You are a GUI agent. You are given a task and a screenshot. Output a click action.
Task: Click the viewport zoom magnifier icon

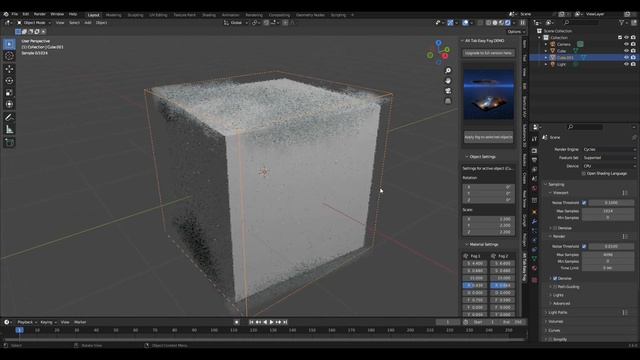coord(448,71)
